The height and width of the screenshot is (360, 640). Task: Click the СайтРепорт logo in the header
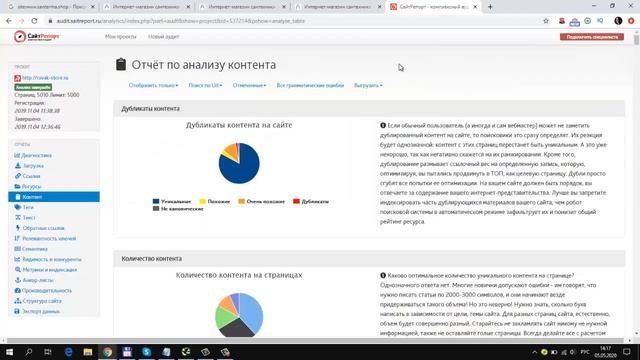37,37
